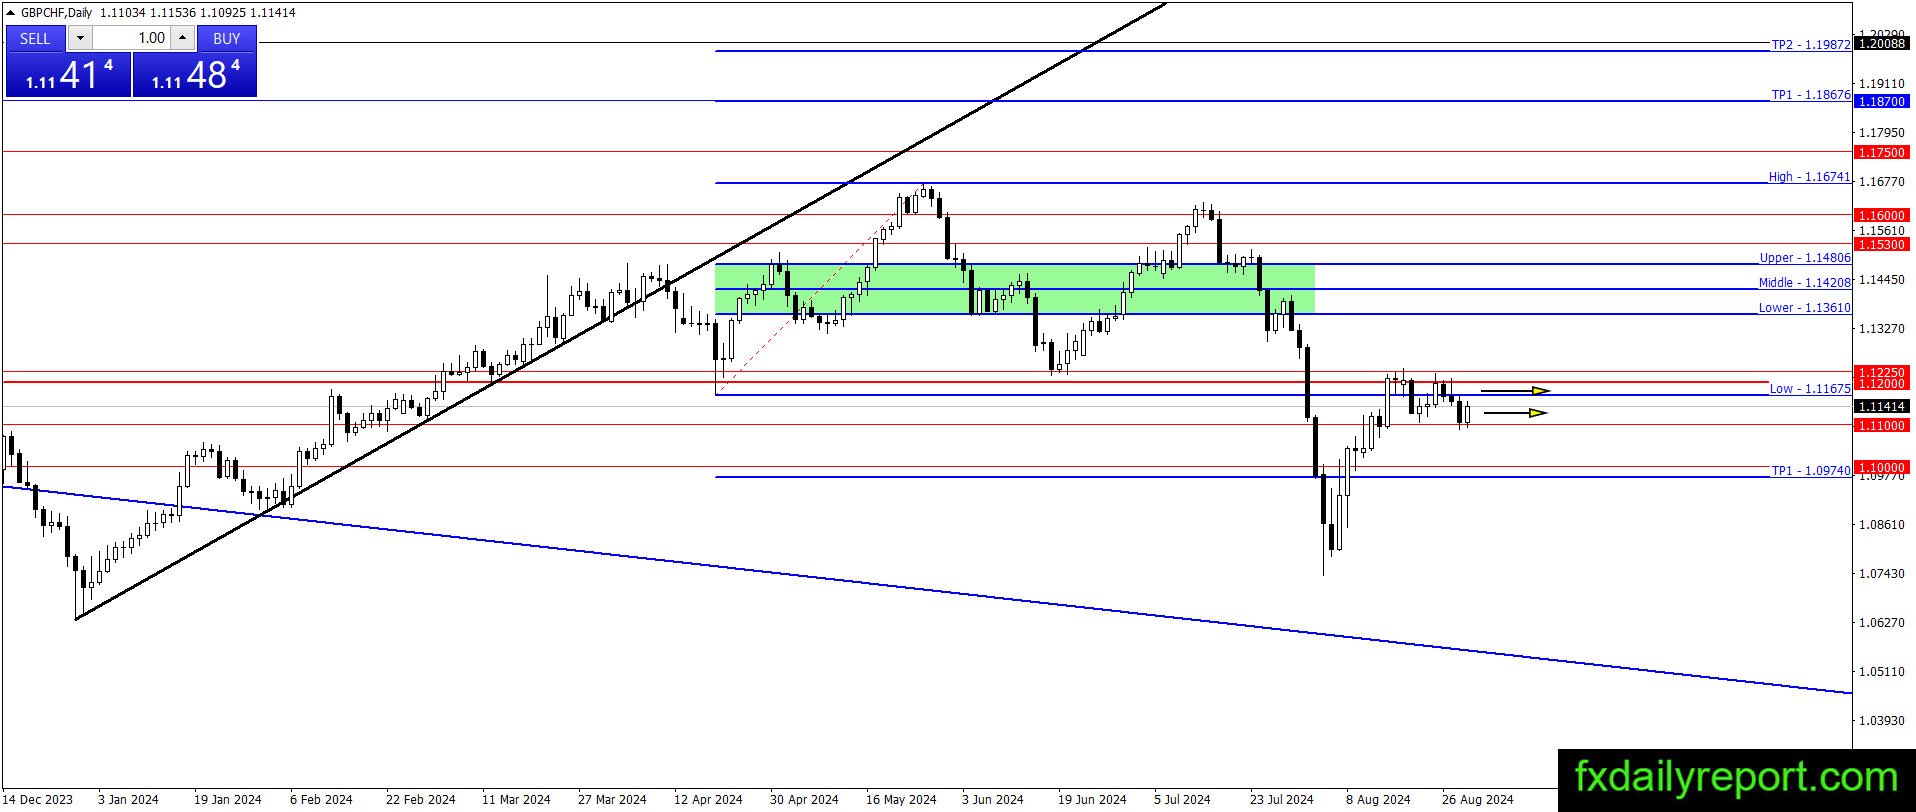This screenshot has width=1916, height=812.
Task: Open the fxdailyreport.com watermark link
Action: (x=1736, y=778)
